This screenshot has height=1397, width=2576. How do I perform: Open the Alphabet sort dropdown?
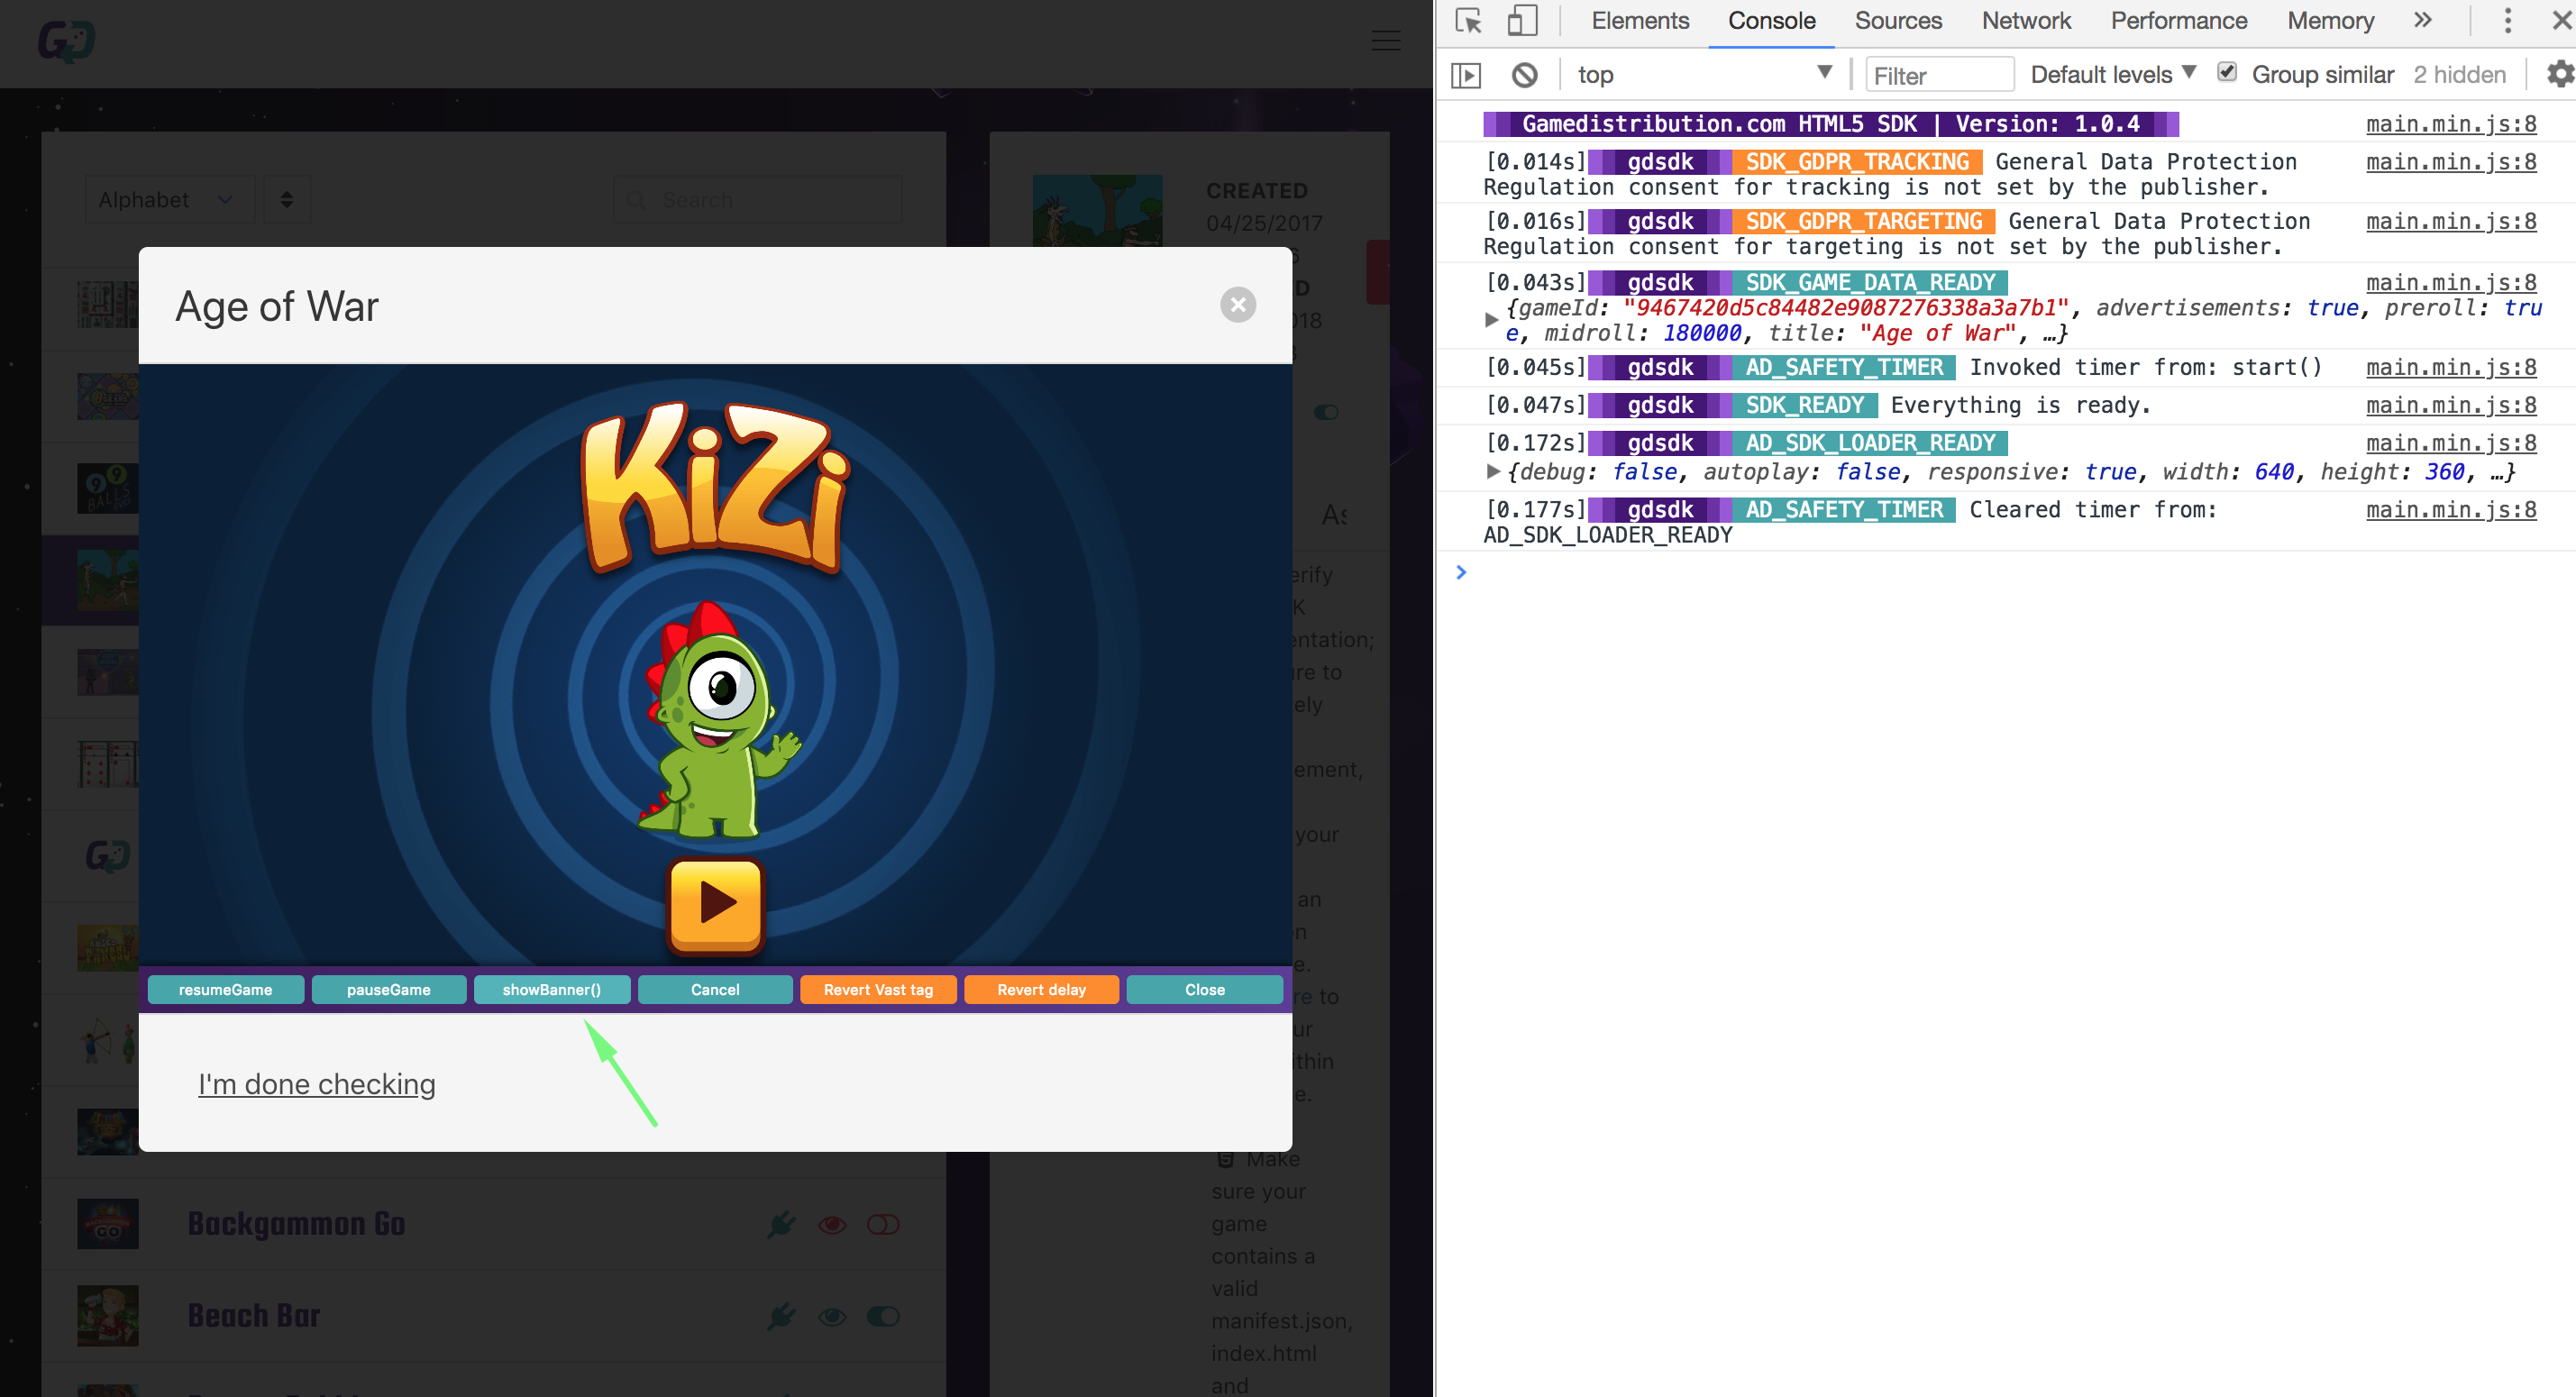[169, 200]
